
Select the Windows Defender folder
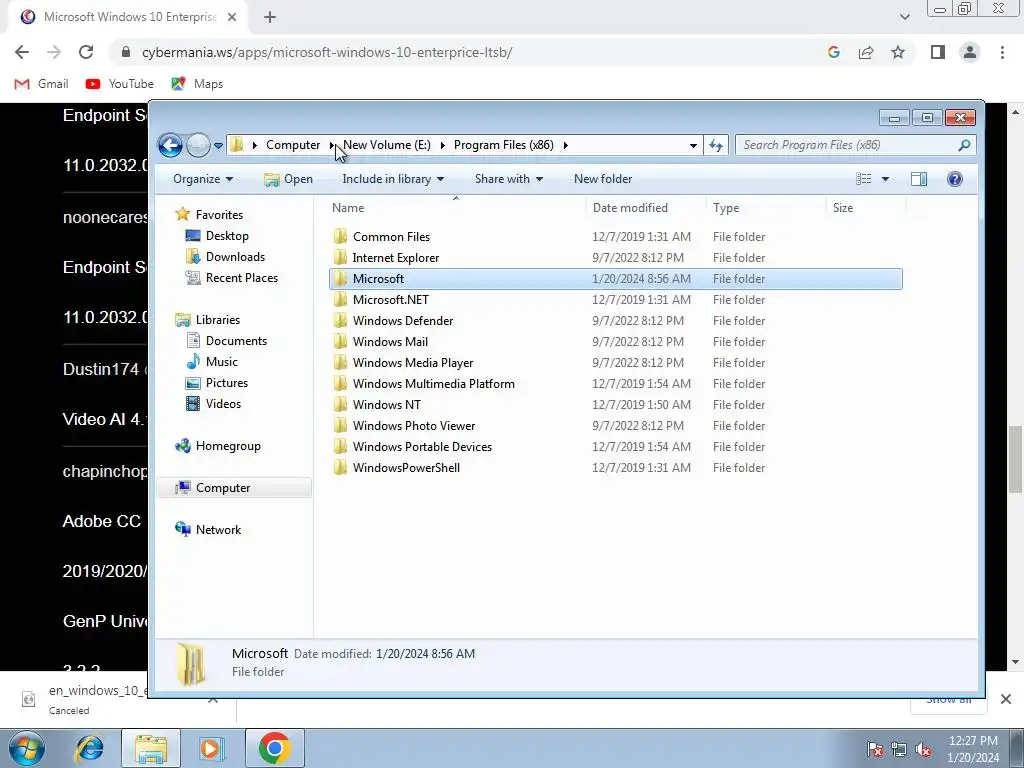pyautogui.click(x=616, y=321)
